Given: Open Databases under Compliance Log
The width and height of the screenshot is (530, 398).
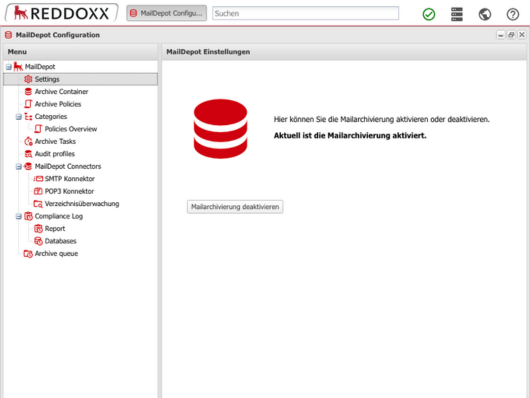Looking at the screenshot, I should coord(61,241).
